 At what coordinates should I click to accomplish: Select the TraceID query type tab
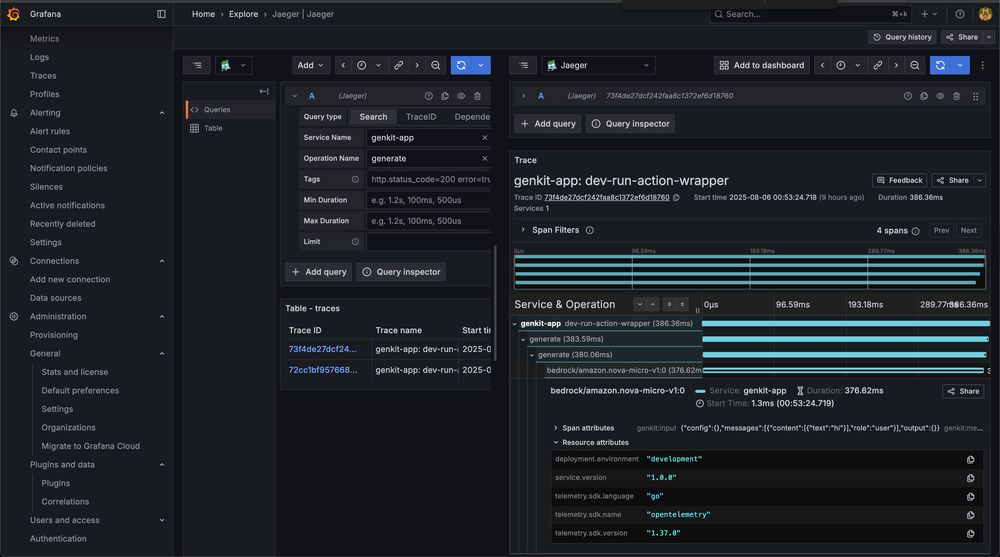coord(421,117)
